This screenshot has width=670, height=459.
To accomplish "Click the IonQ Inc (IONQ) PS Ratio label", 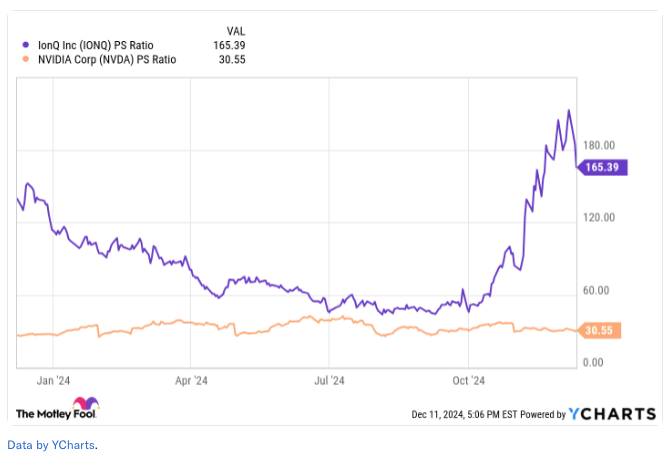I will point(96,45).
